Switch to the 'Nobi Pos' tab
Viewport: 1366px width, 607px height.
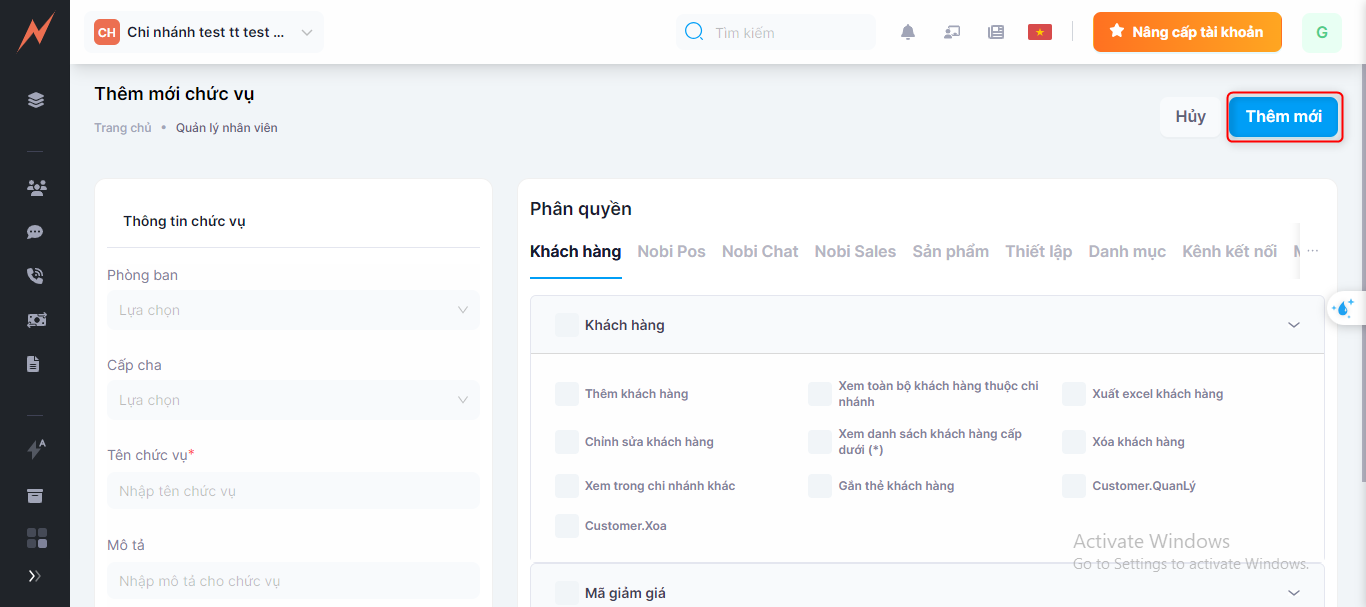pyautogui.click(x=671, y=252)
